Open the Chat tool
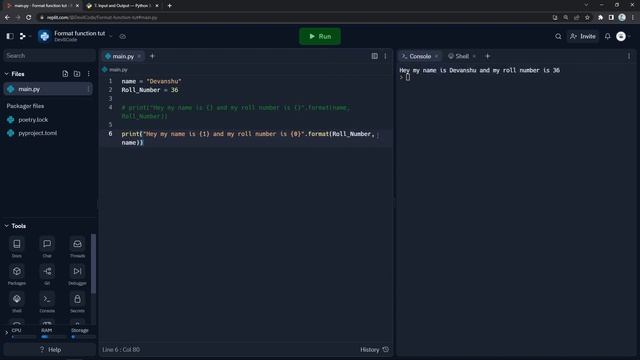Image resolution: width=640 pixels, height=360 pixels. click(47, 247)
